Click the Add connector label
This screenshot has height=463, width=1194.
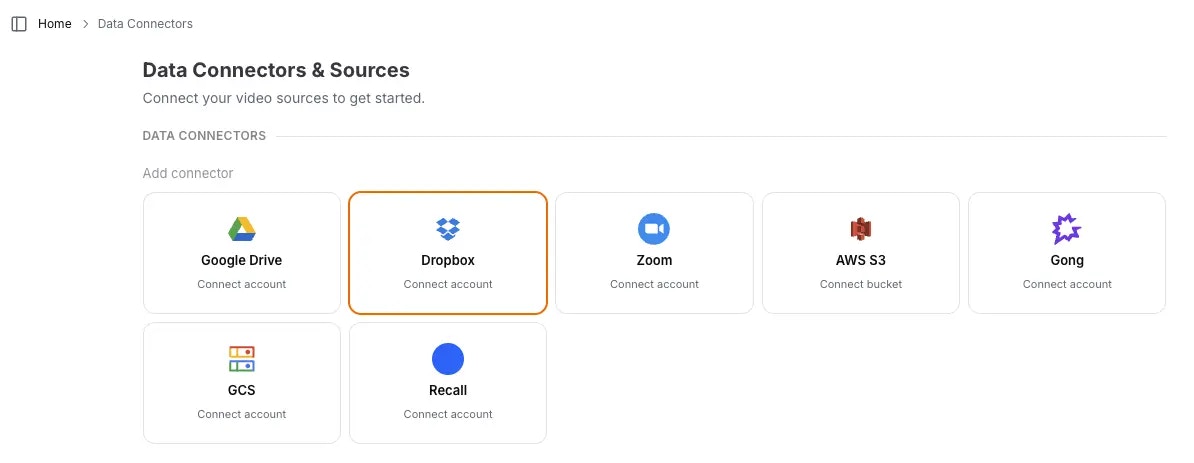(x=188, y=174)
